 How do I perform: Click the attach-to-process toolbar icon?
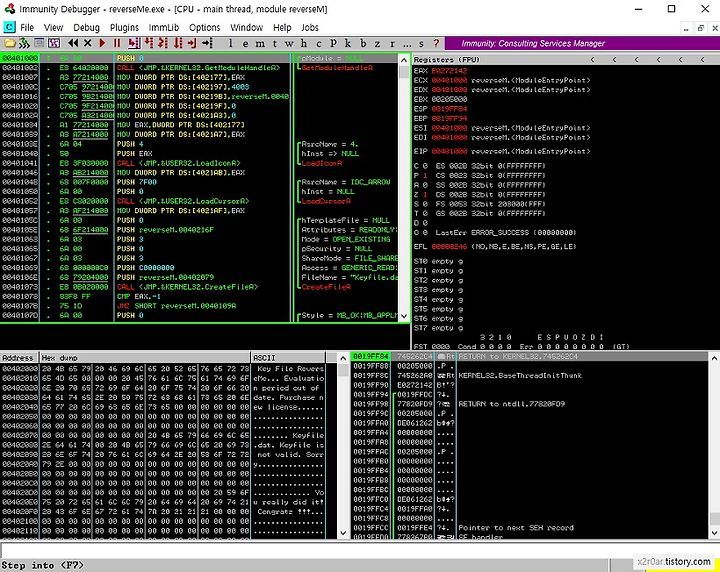pos(24,43)
